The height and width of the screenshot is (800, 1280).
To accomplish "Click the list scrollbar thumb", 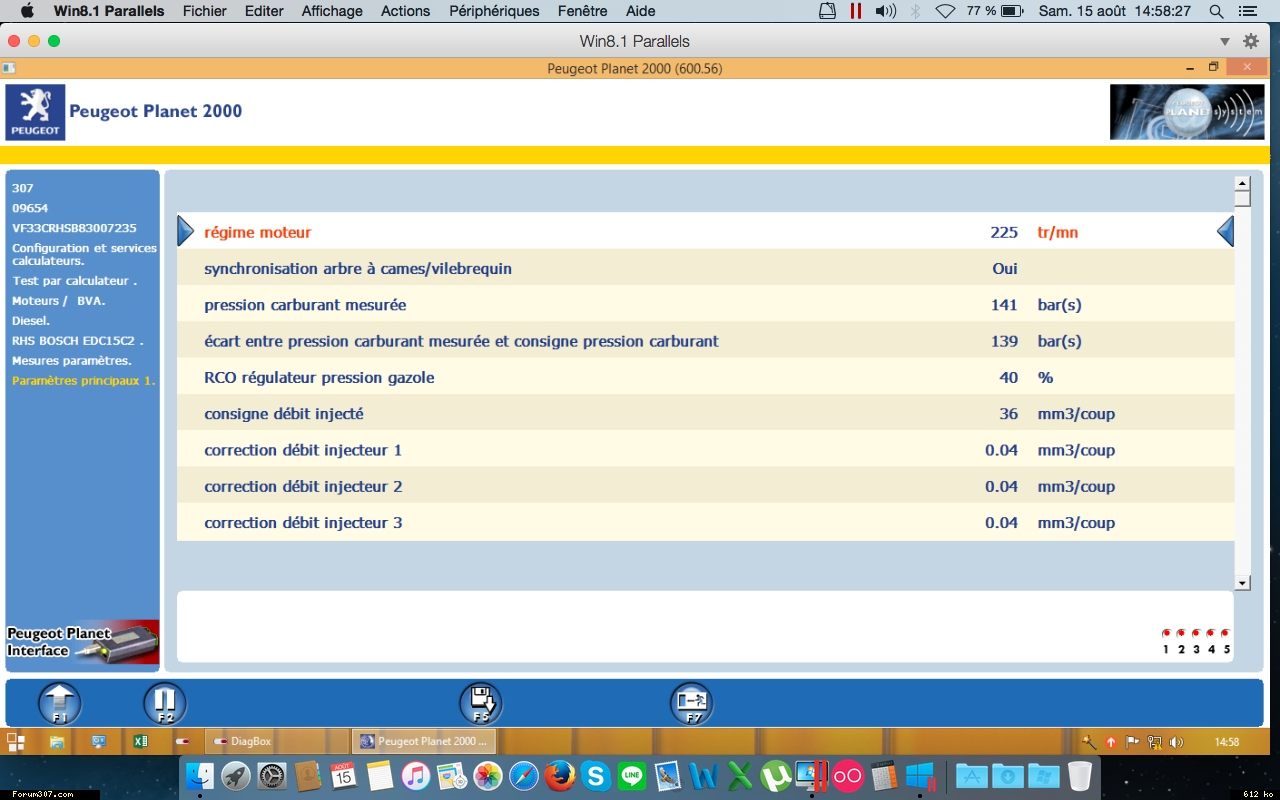I will tap(1243, 198).
